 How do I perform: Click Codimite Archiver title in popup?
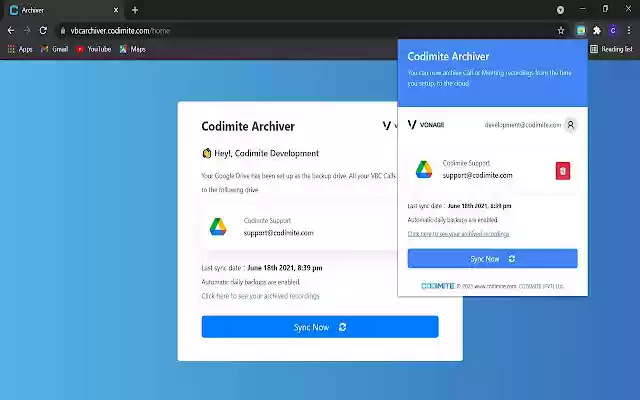[448, 56]
